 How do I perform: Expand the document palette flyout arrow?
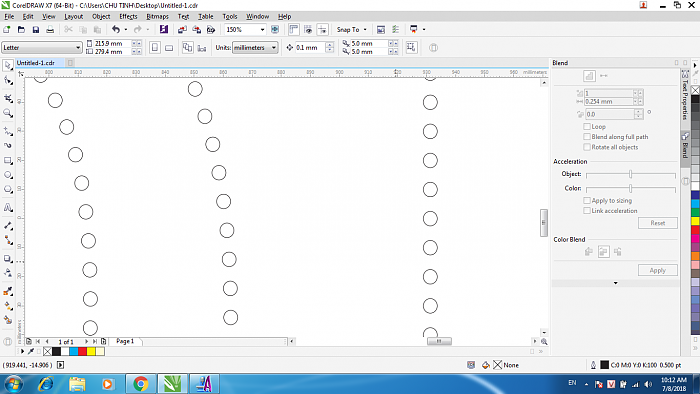click(22, 352)
